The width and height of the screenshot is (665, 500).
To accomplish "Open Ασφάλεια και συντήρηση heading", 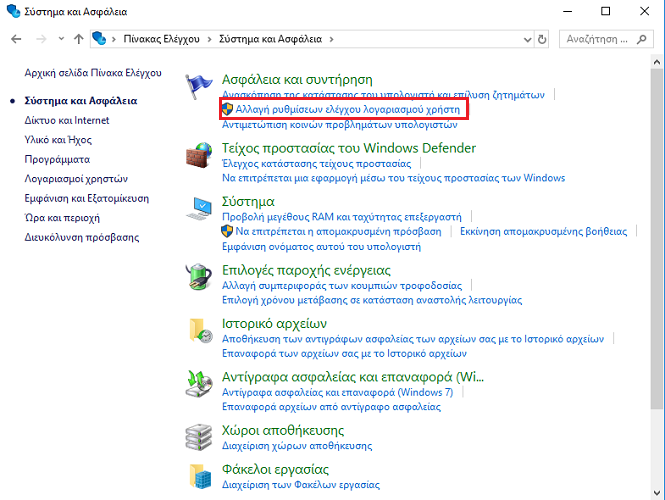I will (297, 80).
